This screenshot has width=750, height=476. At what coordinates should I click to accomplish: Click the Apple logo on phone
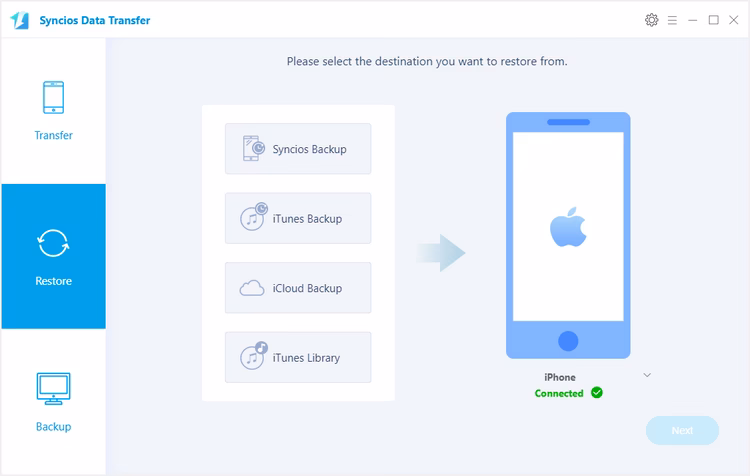point(568,227)
